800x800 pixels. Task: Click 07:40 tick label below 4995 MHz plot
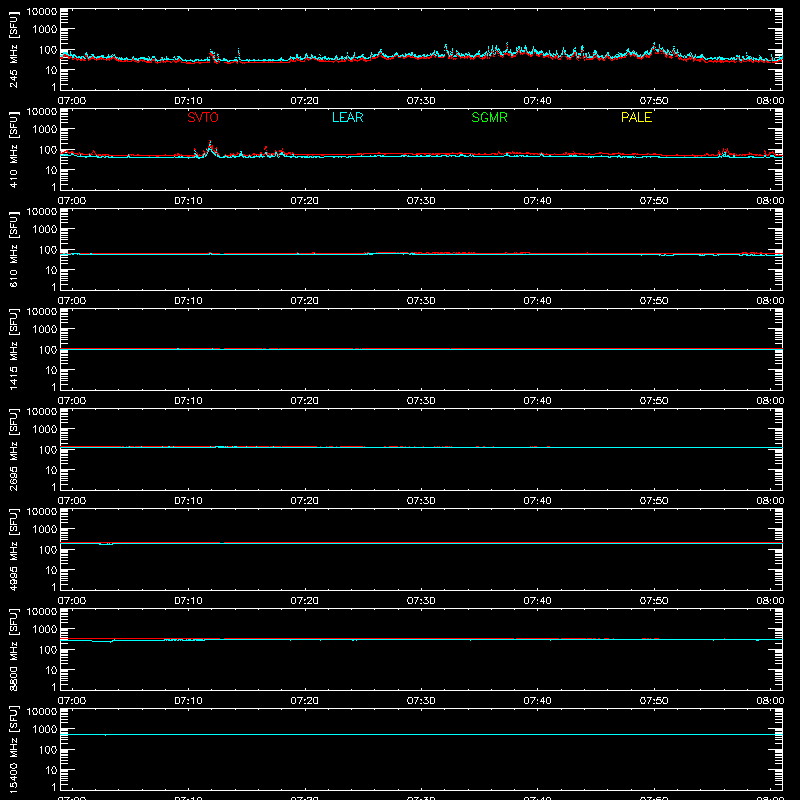point(537,601)
